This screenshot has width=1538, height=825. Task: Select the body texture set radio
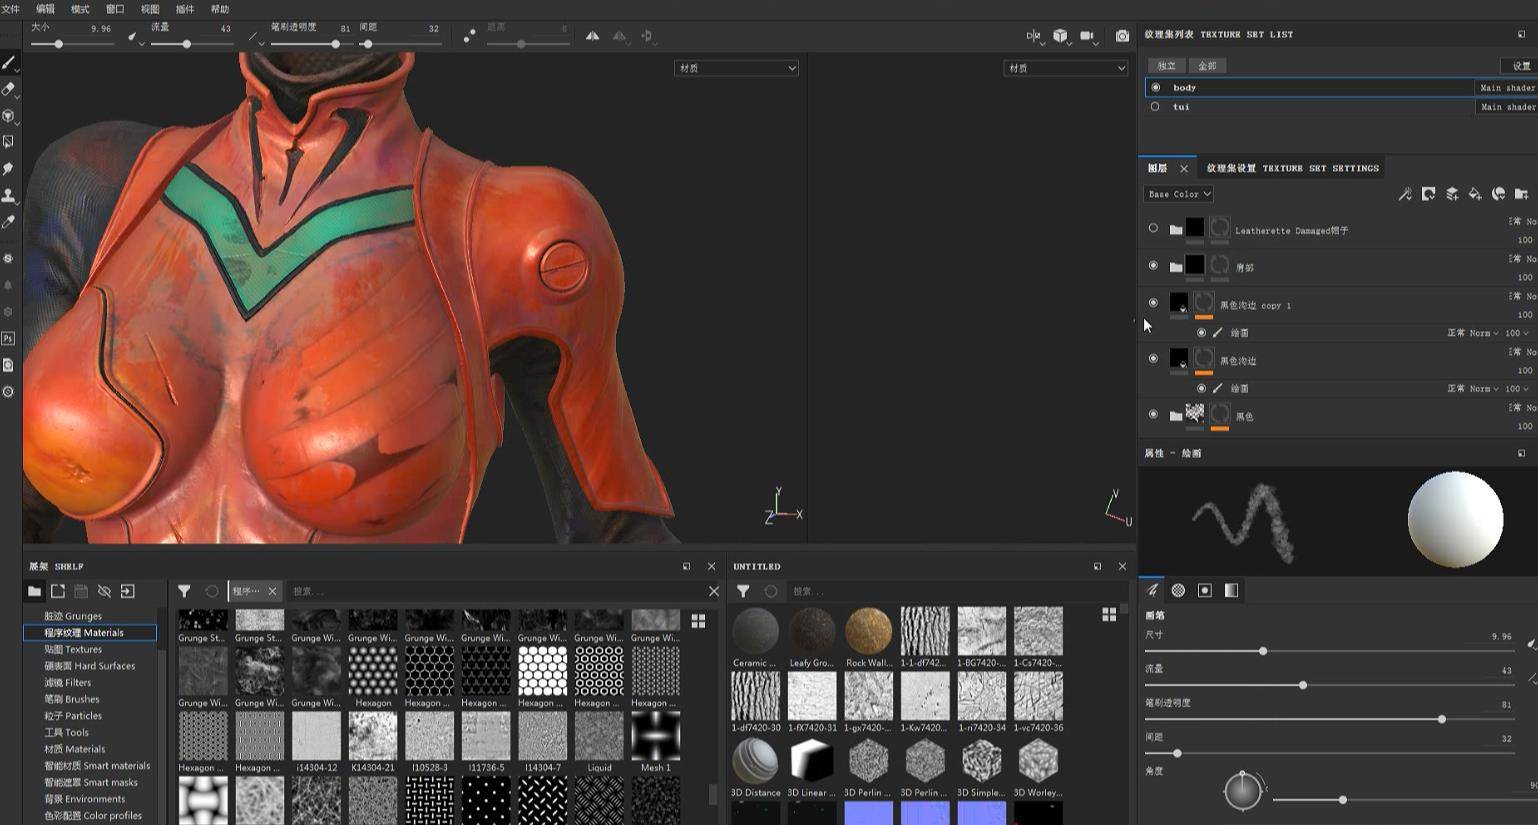1156,87
